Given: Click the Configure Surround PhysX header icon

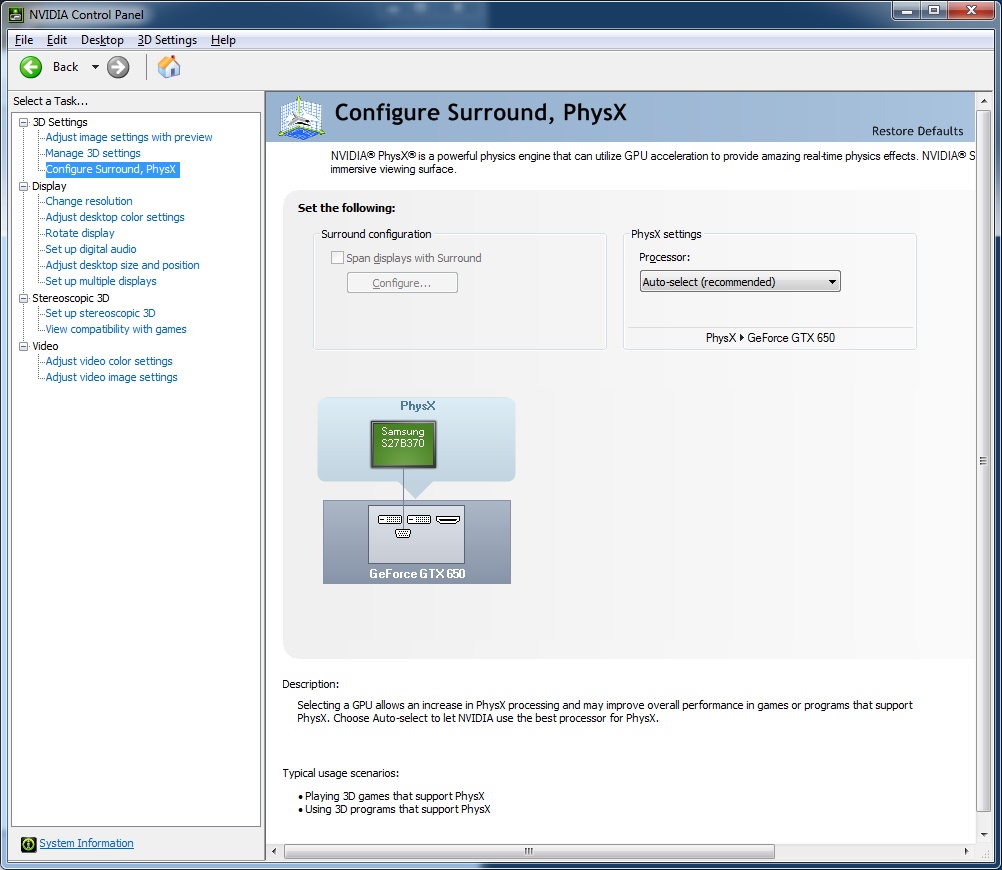Looking at the screenshot, I should (x=301, y=117).
